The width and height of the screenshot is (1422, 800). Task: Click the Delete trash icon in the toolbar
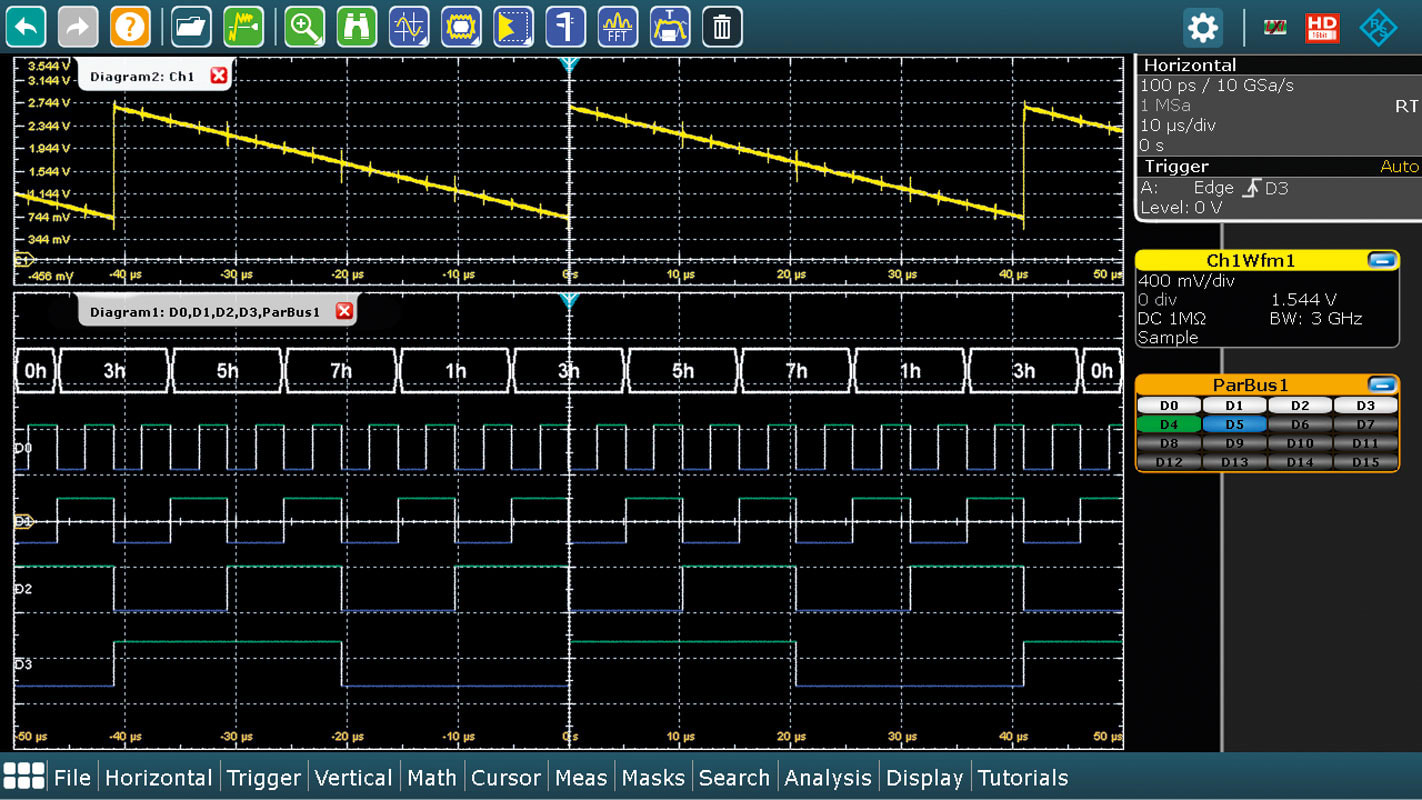click(x=722, y=27)
